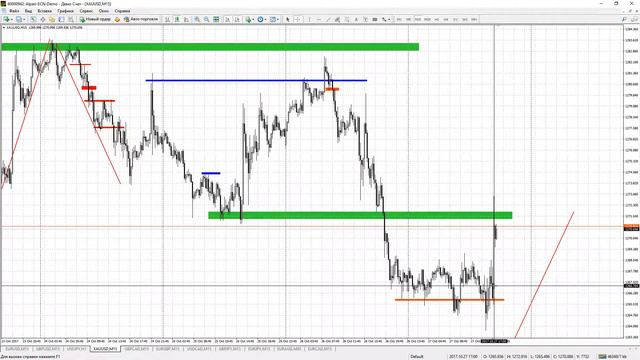640x360 pixels.
Task: Select the Fibonacci Retracement tool
Action: pos(347,19)
